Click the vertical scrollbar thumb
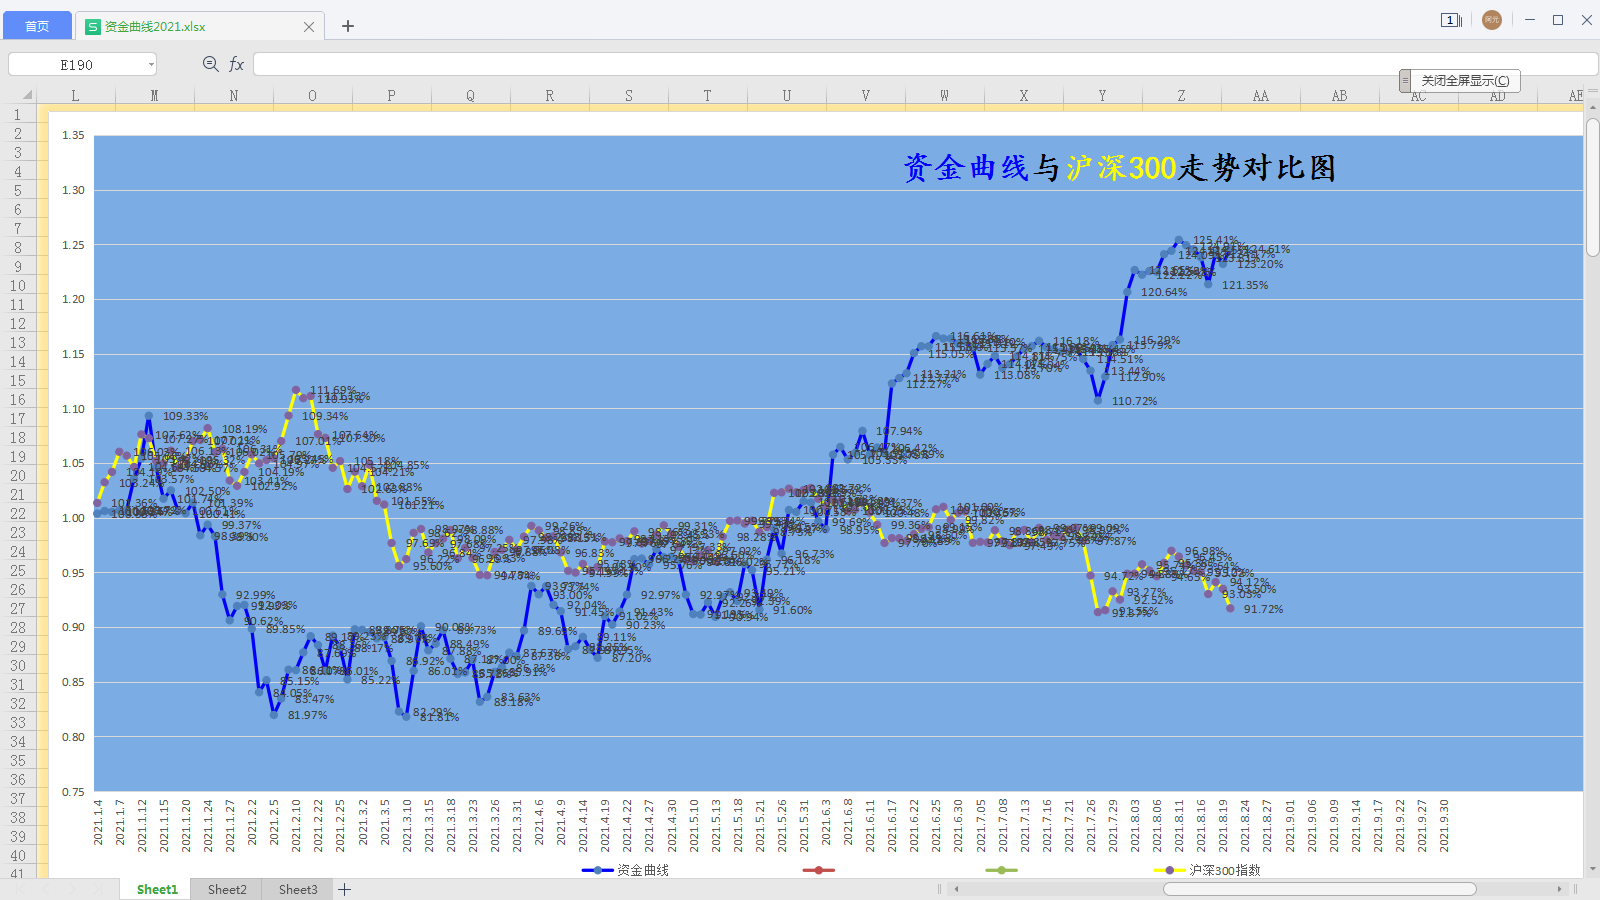This screenshot has width=1600, height=900. click(x=1592, y=188)
